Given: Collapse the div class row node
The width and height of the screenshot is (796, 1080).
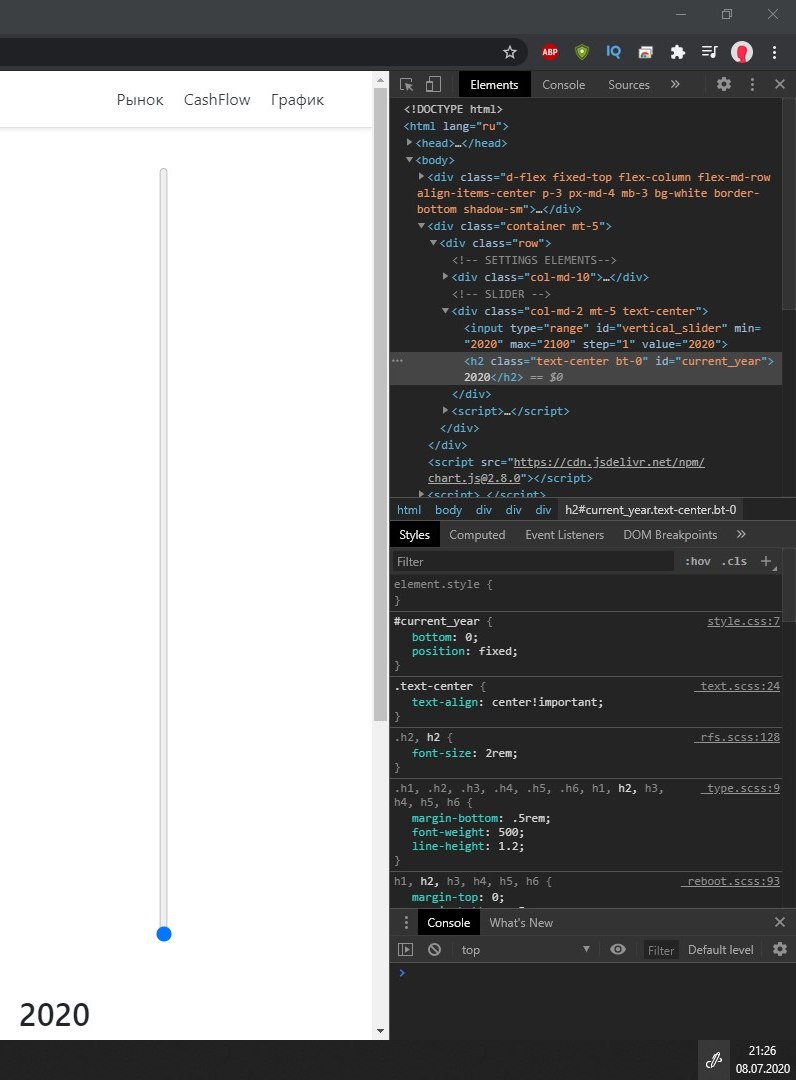Looking at the screenshot, I should [433, 242].
